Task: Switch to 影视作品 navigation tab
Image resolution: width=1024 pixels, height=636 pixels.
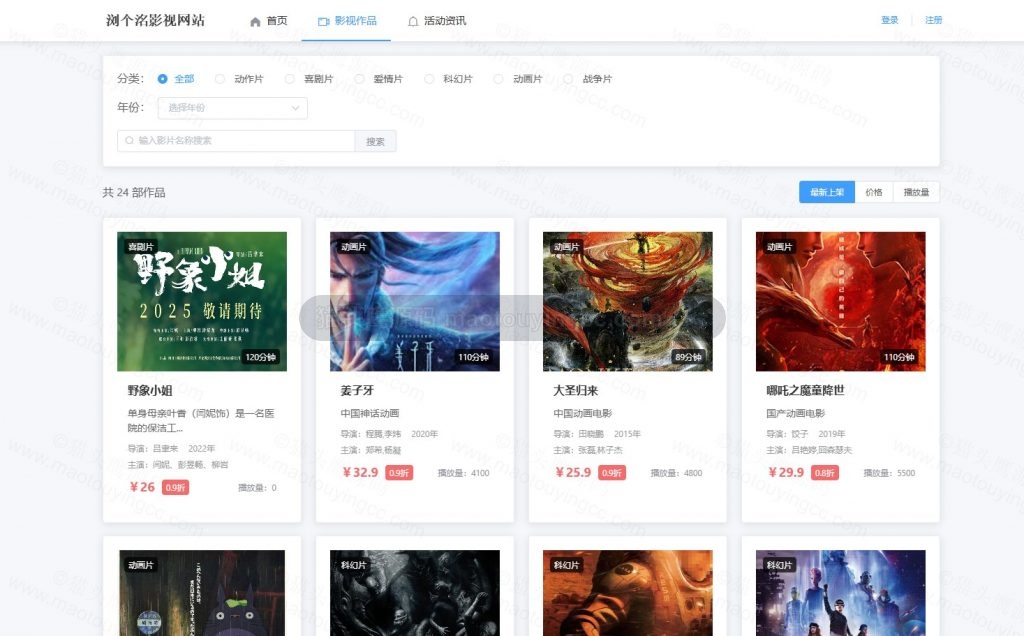Action: pos(347,21)
